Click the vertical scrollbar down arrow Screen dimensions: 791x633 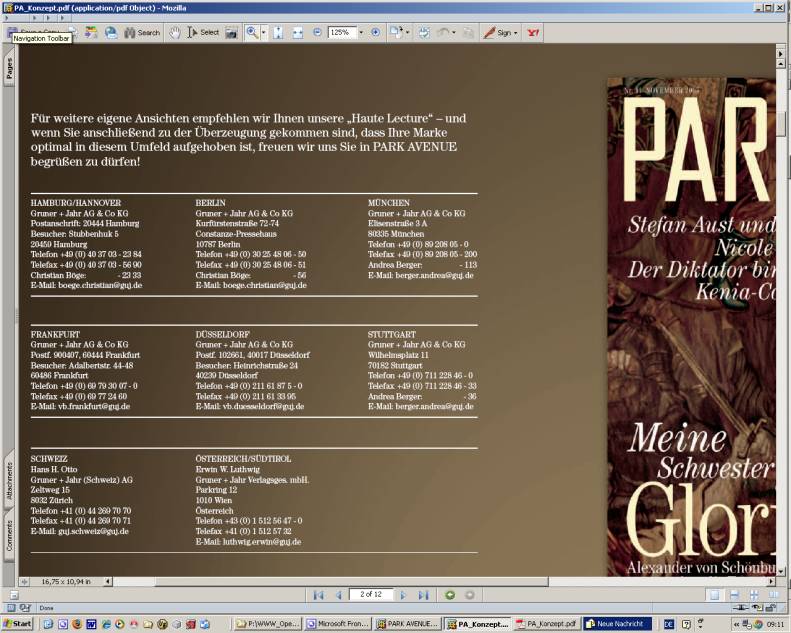click(781, 571)
